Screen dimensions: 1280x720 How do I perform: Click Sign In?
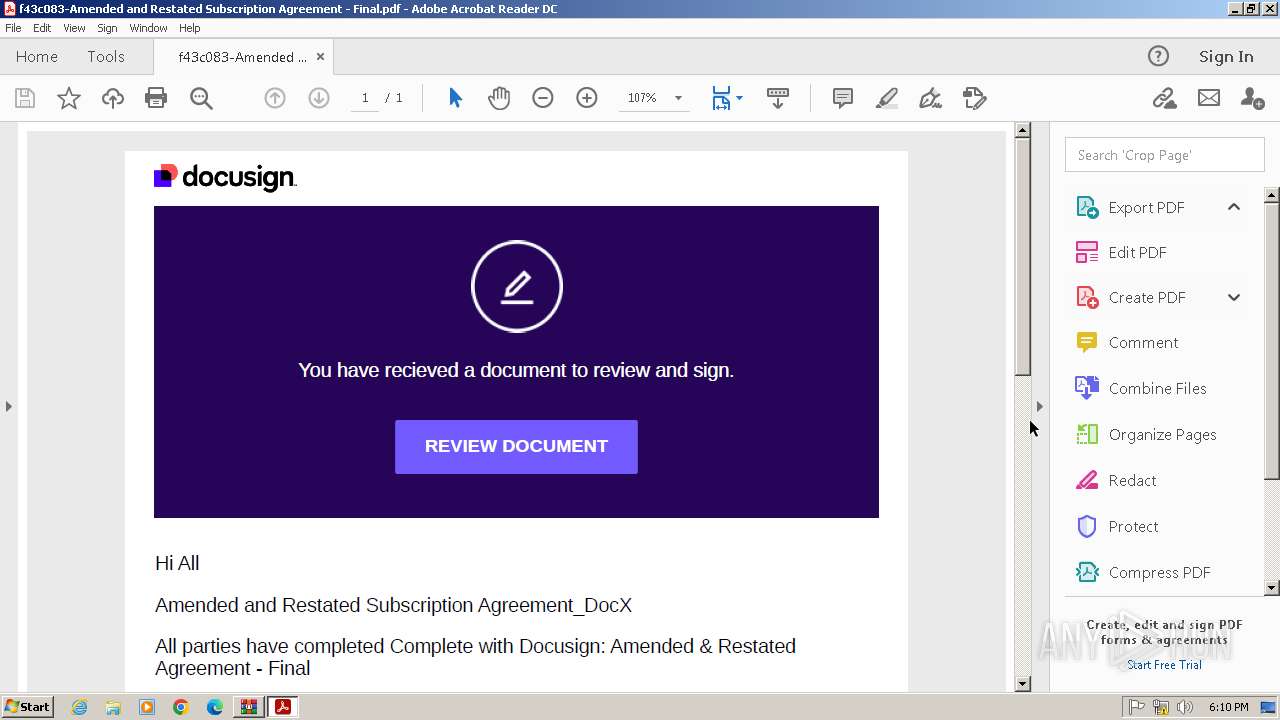1226,57
